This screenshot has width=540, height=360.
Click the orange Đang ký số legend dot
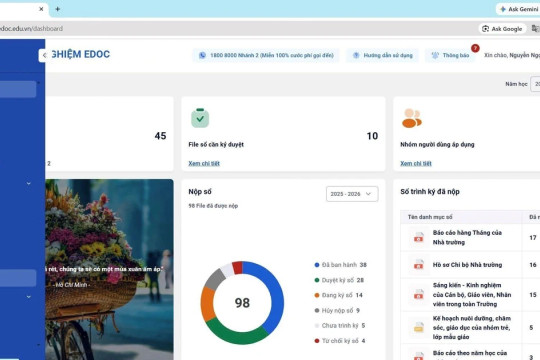tap(317, 295)
